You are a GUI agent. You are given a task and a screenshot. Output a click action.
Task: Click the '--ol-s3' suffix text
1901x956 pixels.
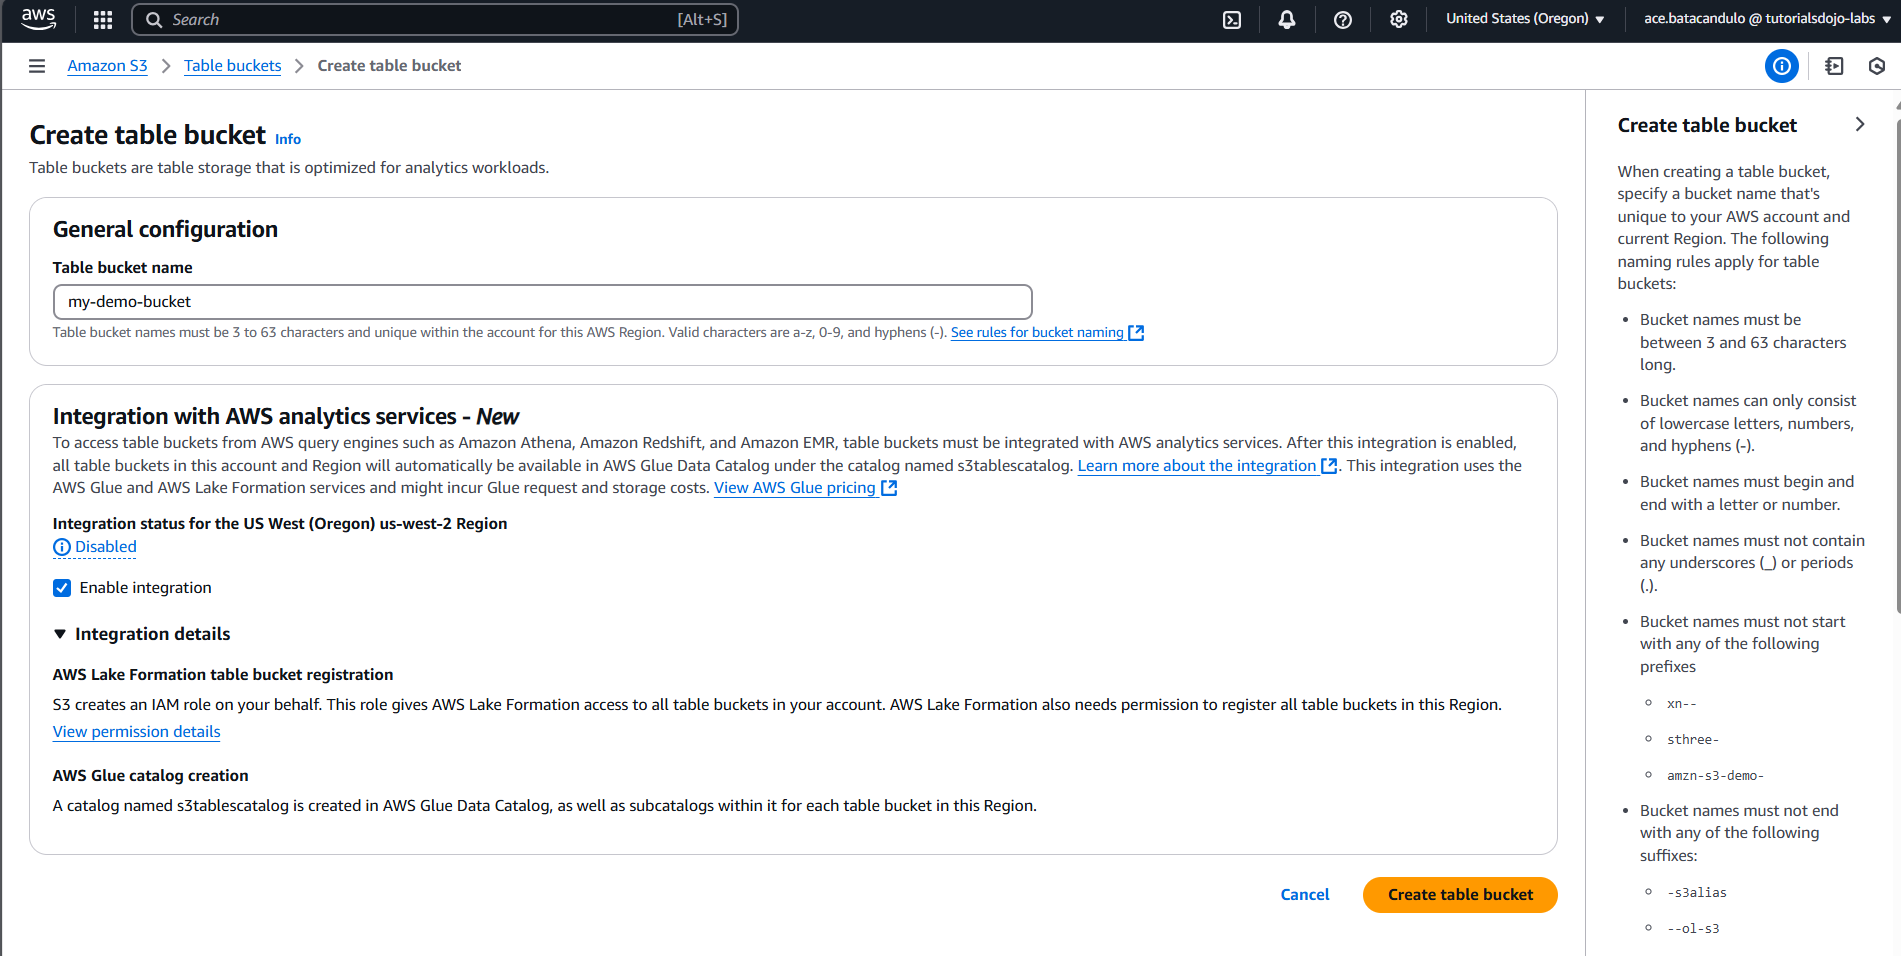coord(1693,929)
